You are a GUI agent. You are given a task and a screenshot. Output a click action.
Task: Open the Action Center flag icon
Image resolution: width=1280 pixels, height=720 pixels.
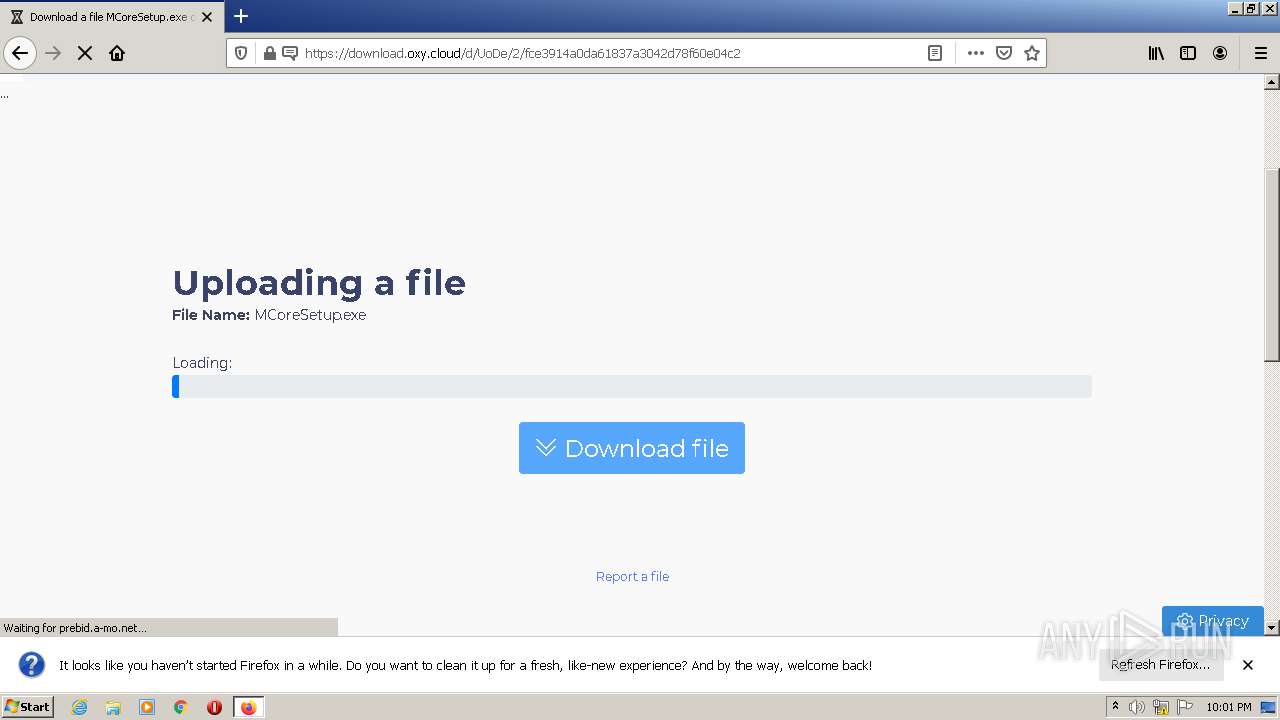(1185, 707)
